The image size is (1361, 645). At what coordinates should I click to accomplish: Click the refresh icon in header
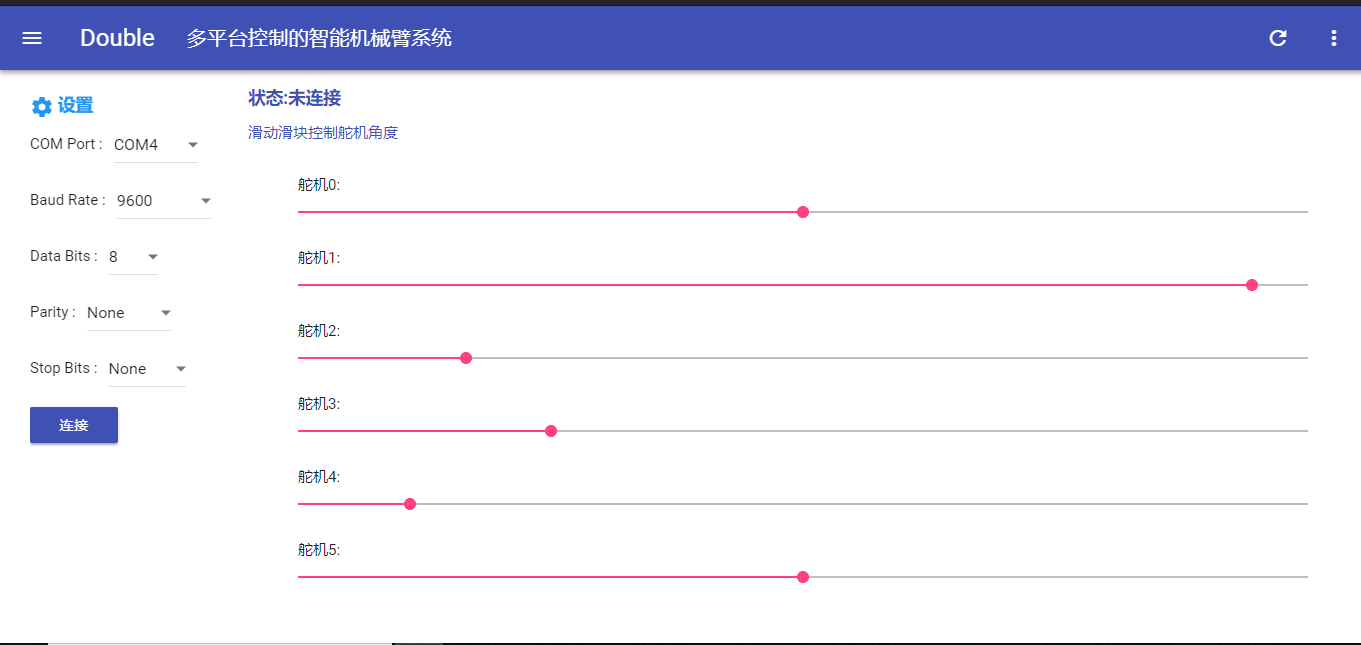(1277, 38)
